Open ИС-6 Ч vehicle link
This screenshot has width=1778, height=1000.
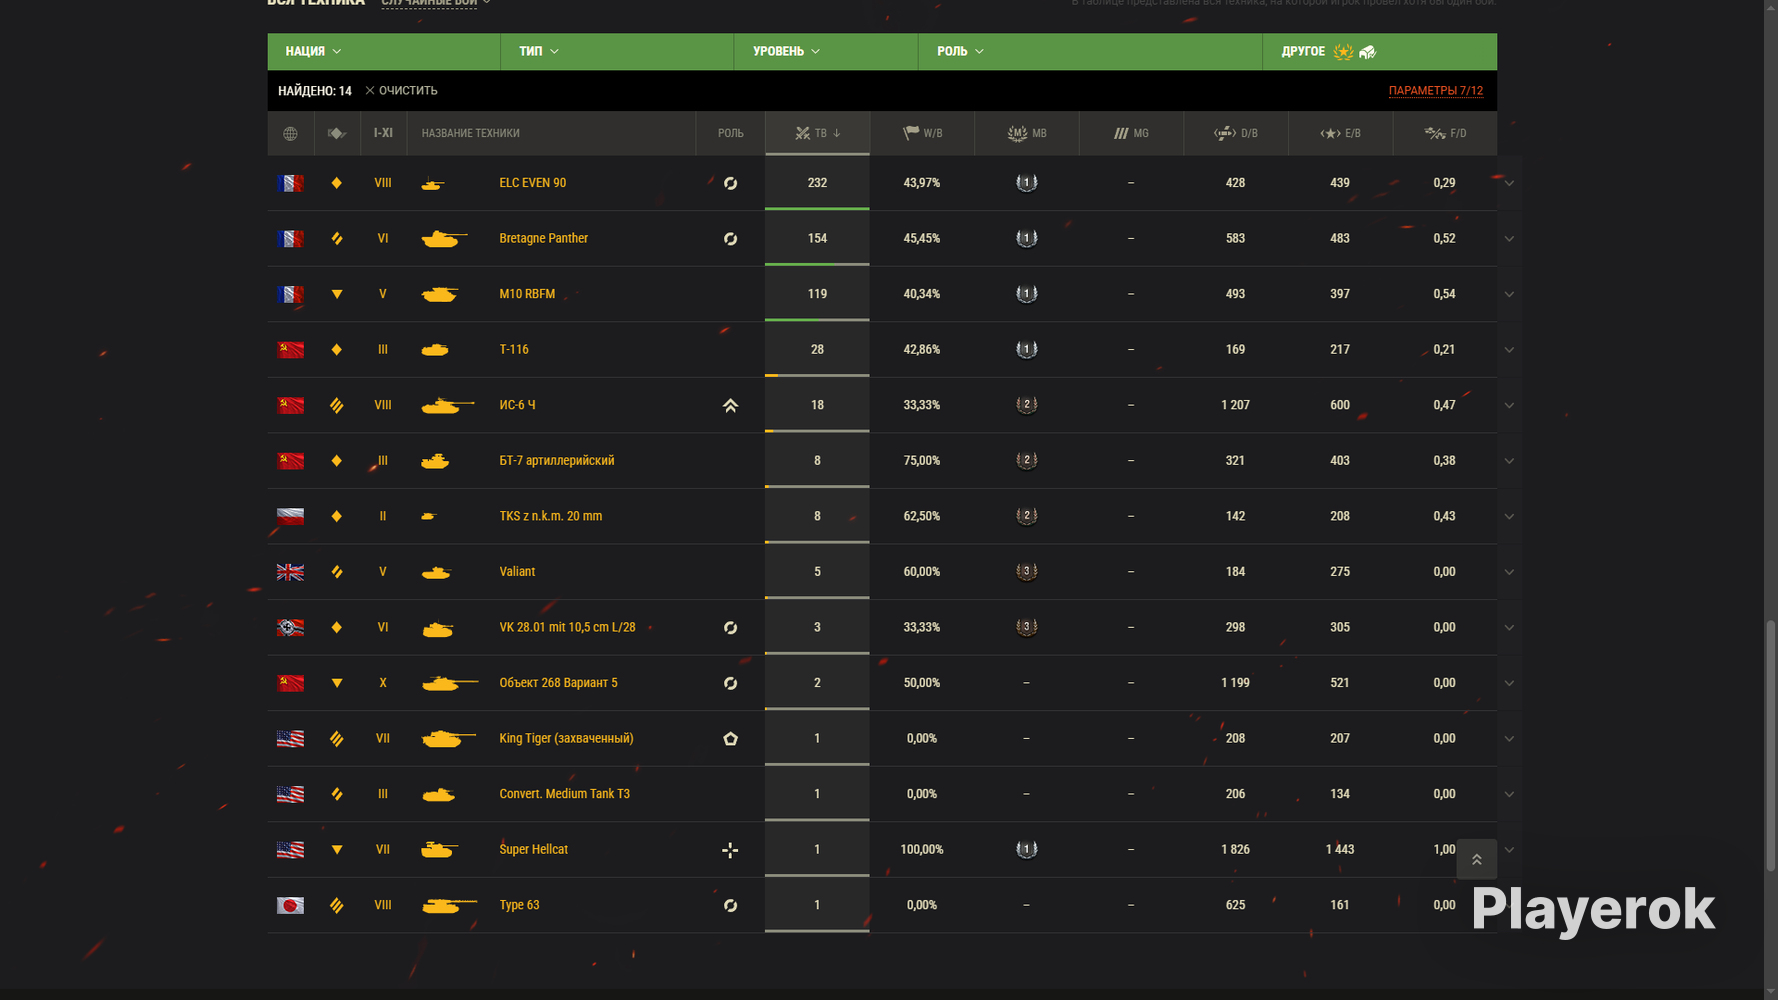click(x=517, y=405)
